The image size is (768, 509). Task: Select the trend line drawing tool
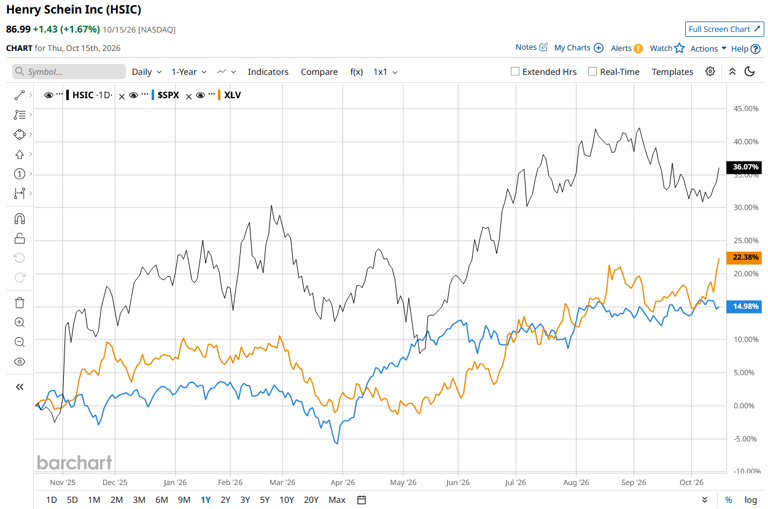pos(20,95)
